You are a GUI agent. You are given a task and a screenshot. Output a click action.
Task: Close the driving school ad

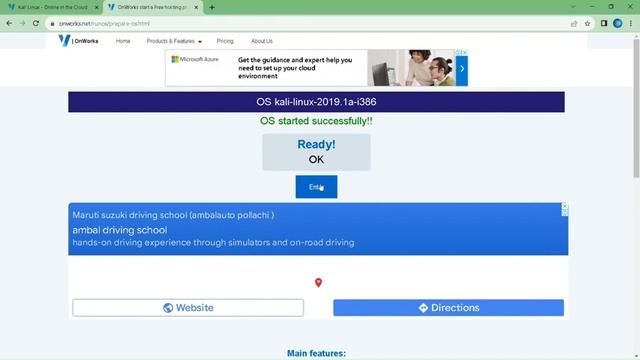[x=564, y=206]
